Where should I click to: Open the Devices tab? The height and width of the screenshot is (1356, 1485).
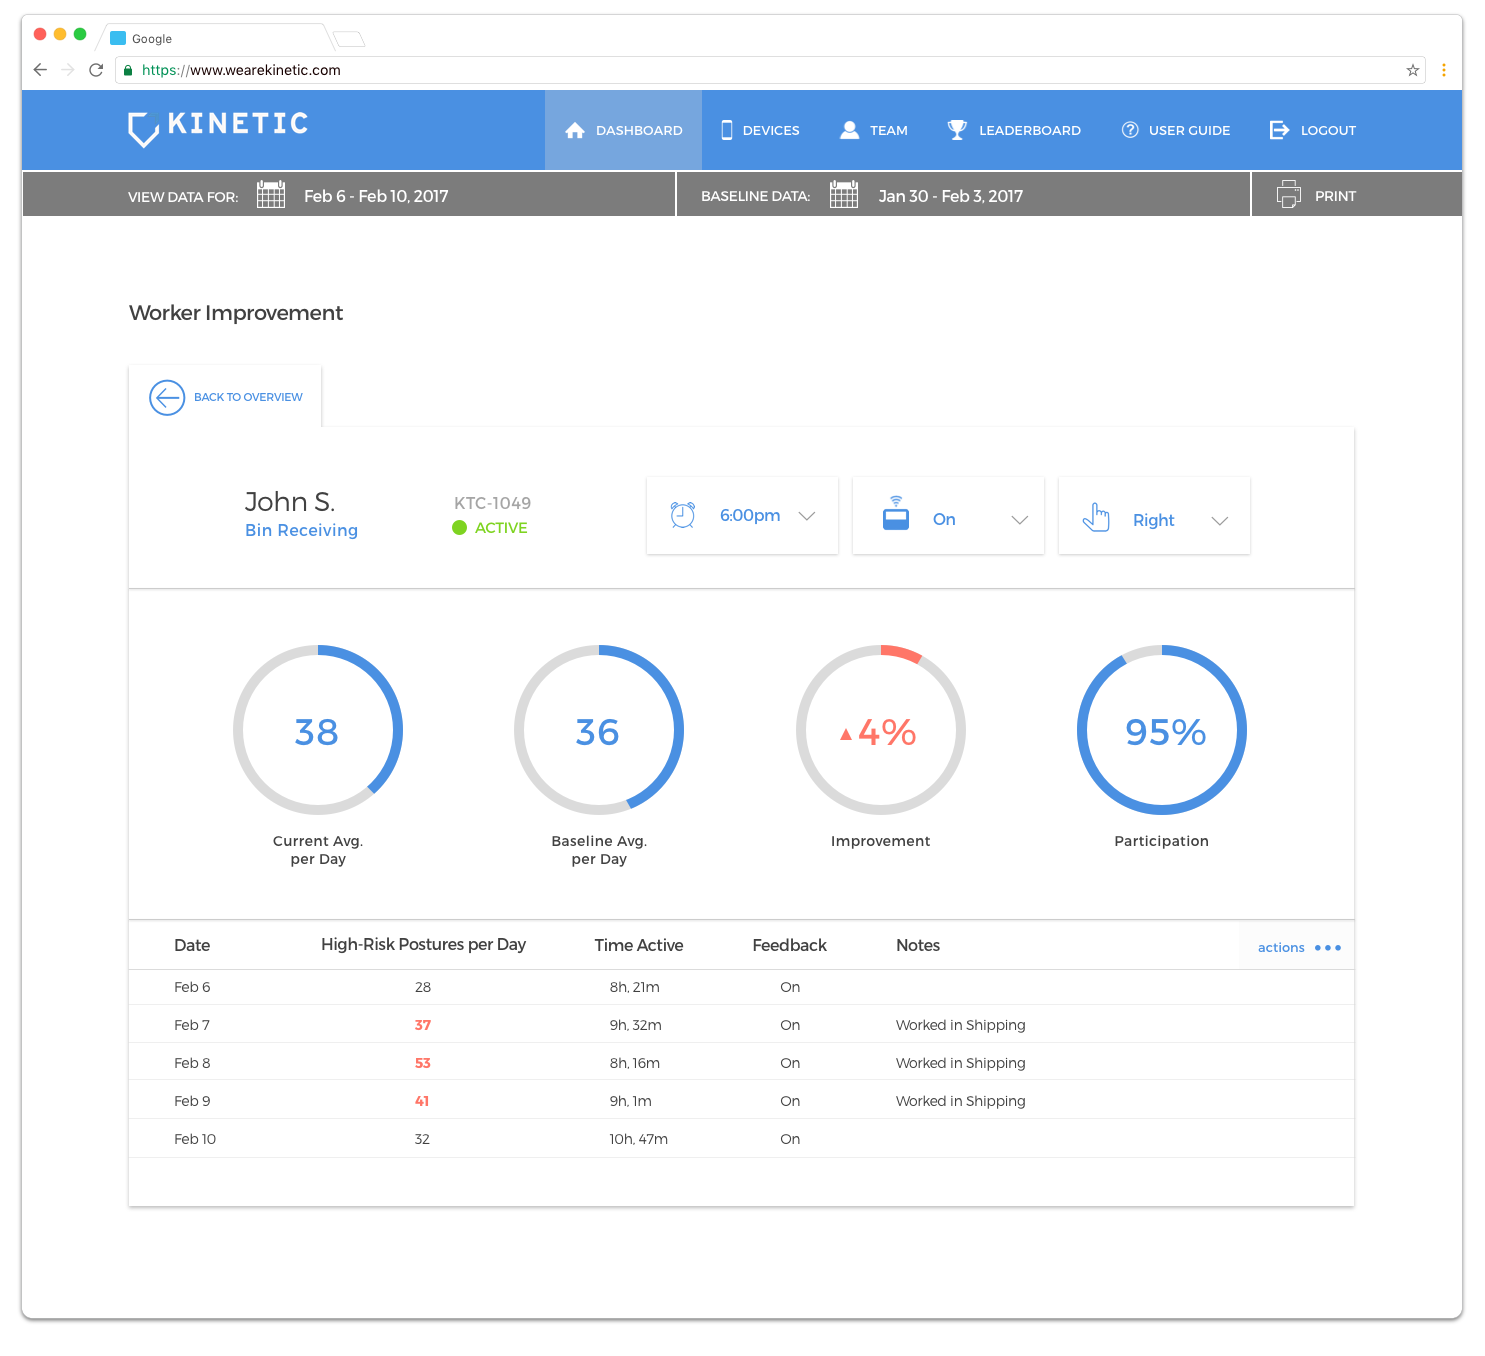(761, 130)
